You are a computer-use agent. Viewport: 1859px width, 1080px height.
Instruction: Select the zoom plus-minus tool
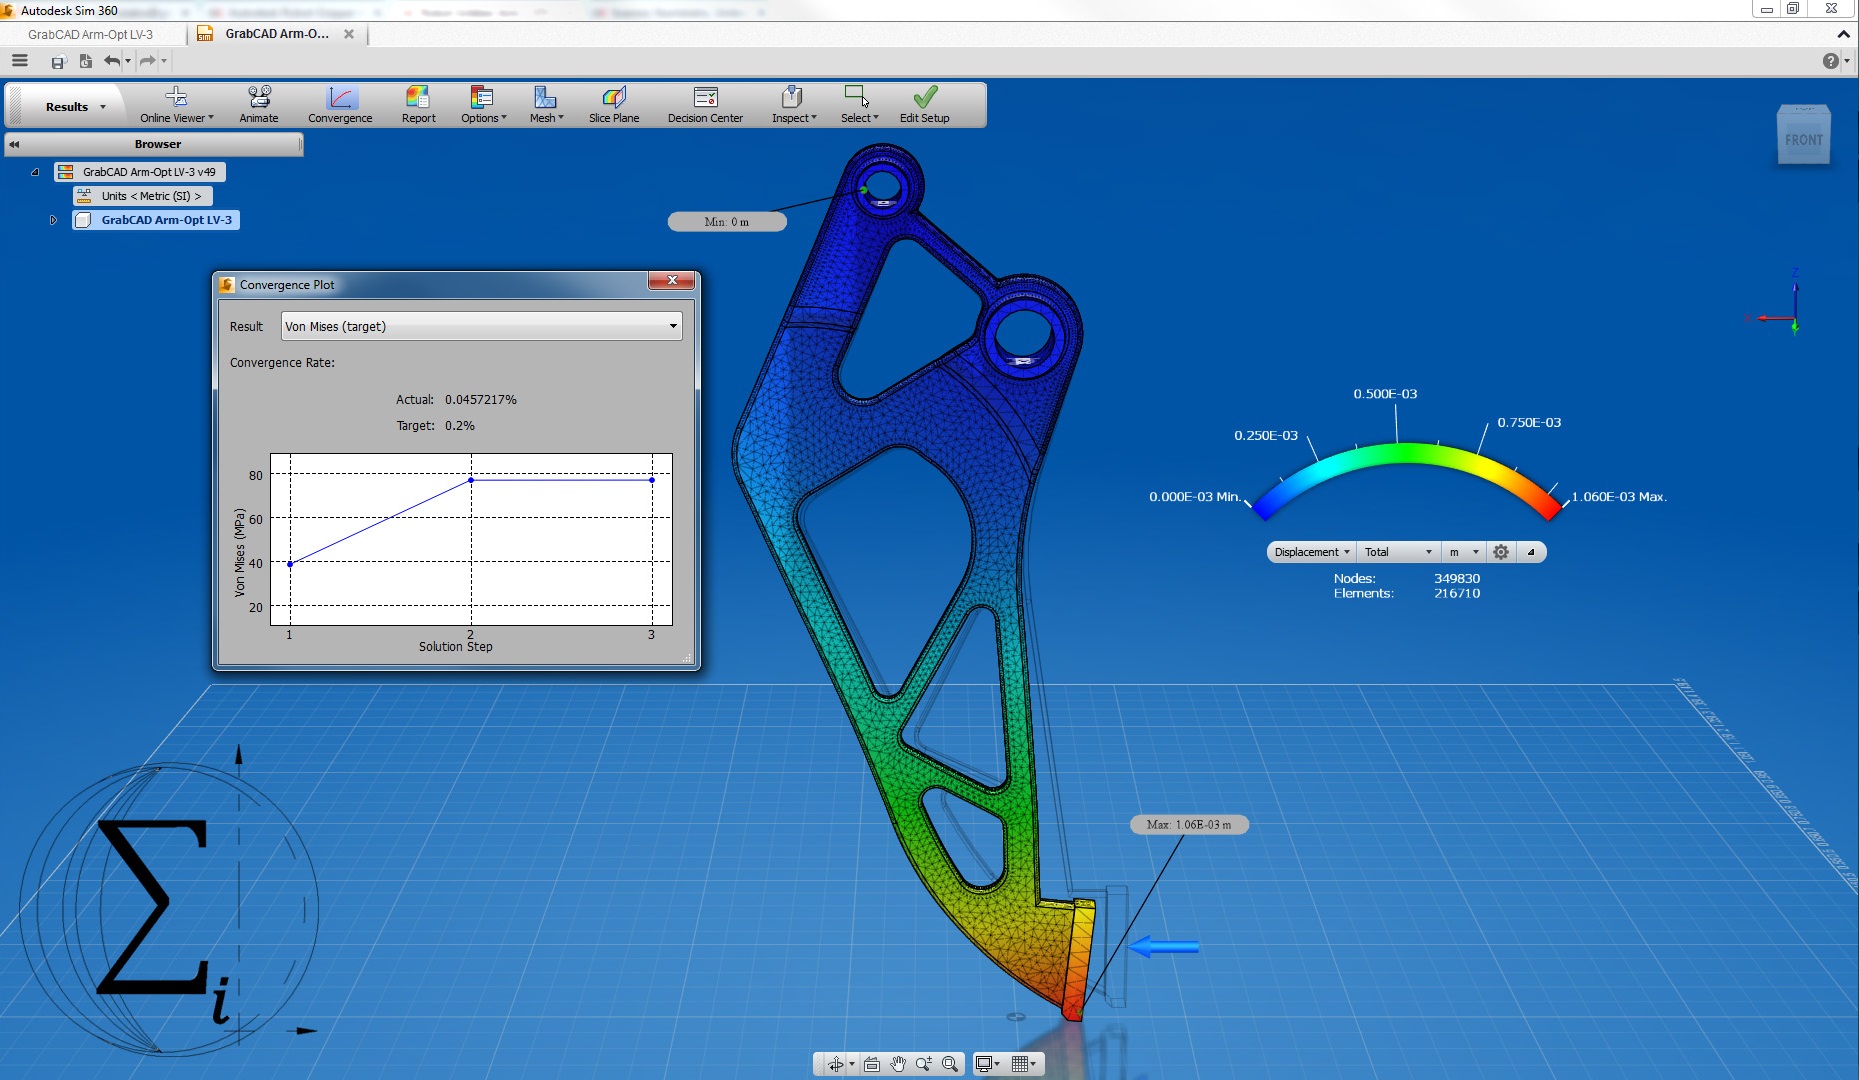coord(924,1064)
